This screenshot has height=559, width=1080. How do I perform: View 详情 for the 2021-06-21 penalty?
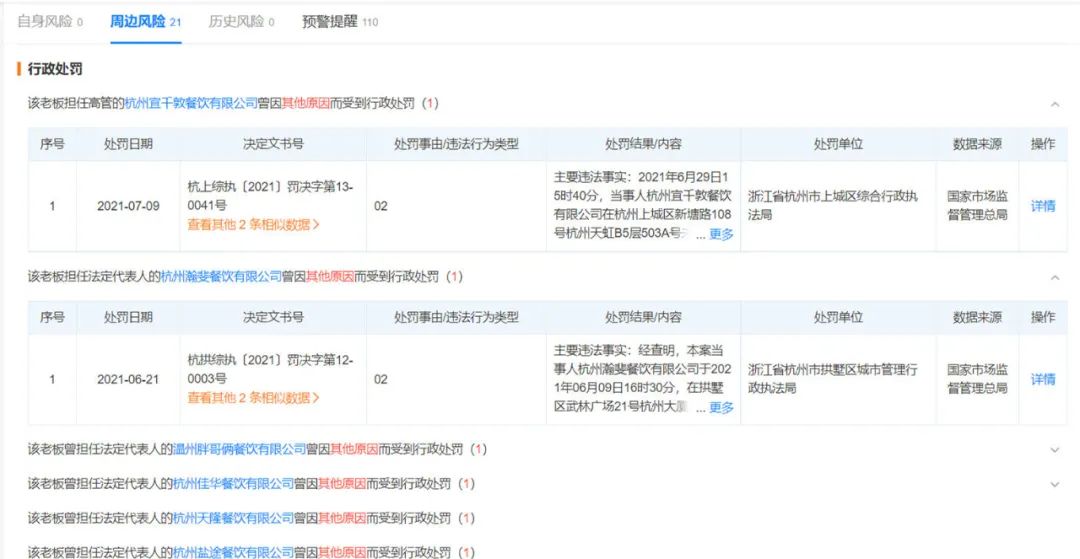click(1043, 379)
